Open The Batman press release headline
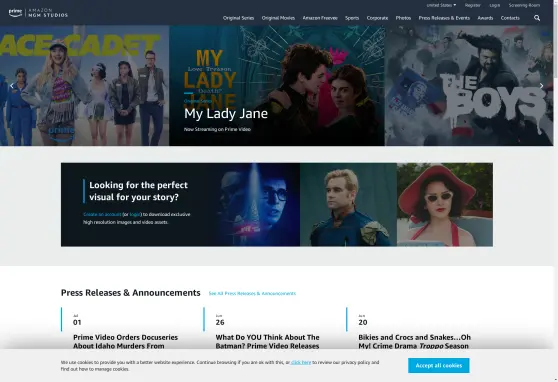 [268, 341]
